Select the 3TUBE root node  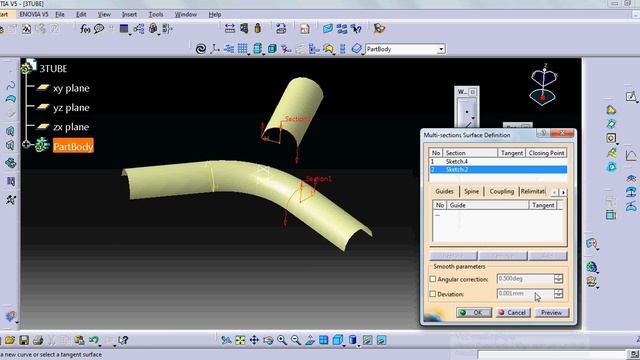(x=53, y=69)
